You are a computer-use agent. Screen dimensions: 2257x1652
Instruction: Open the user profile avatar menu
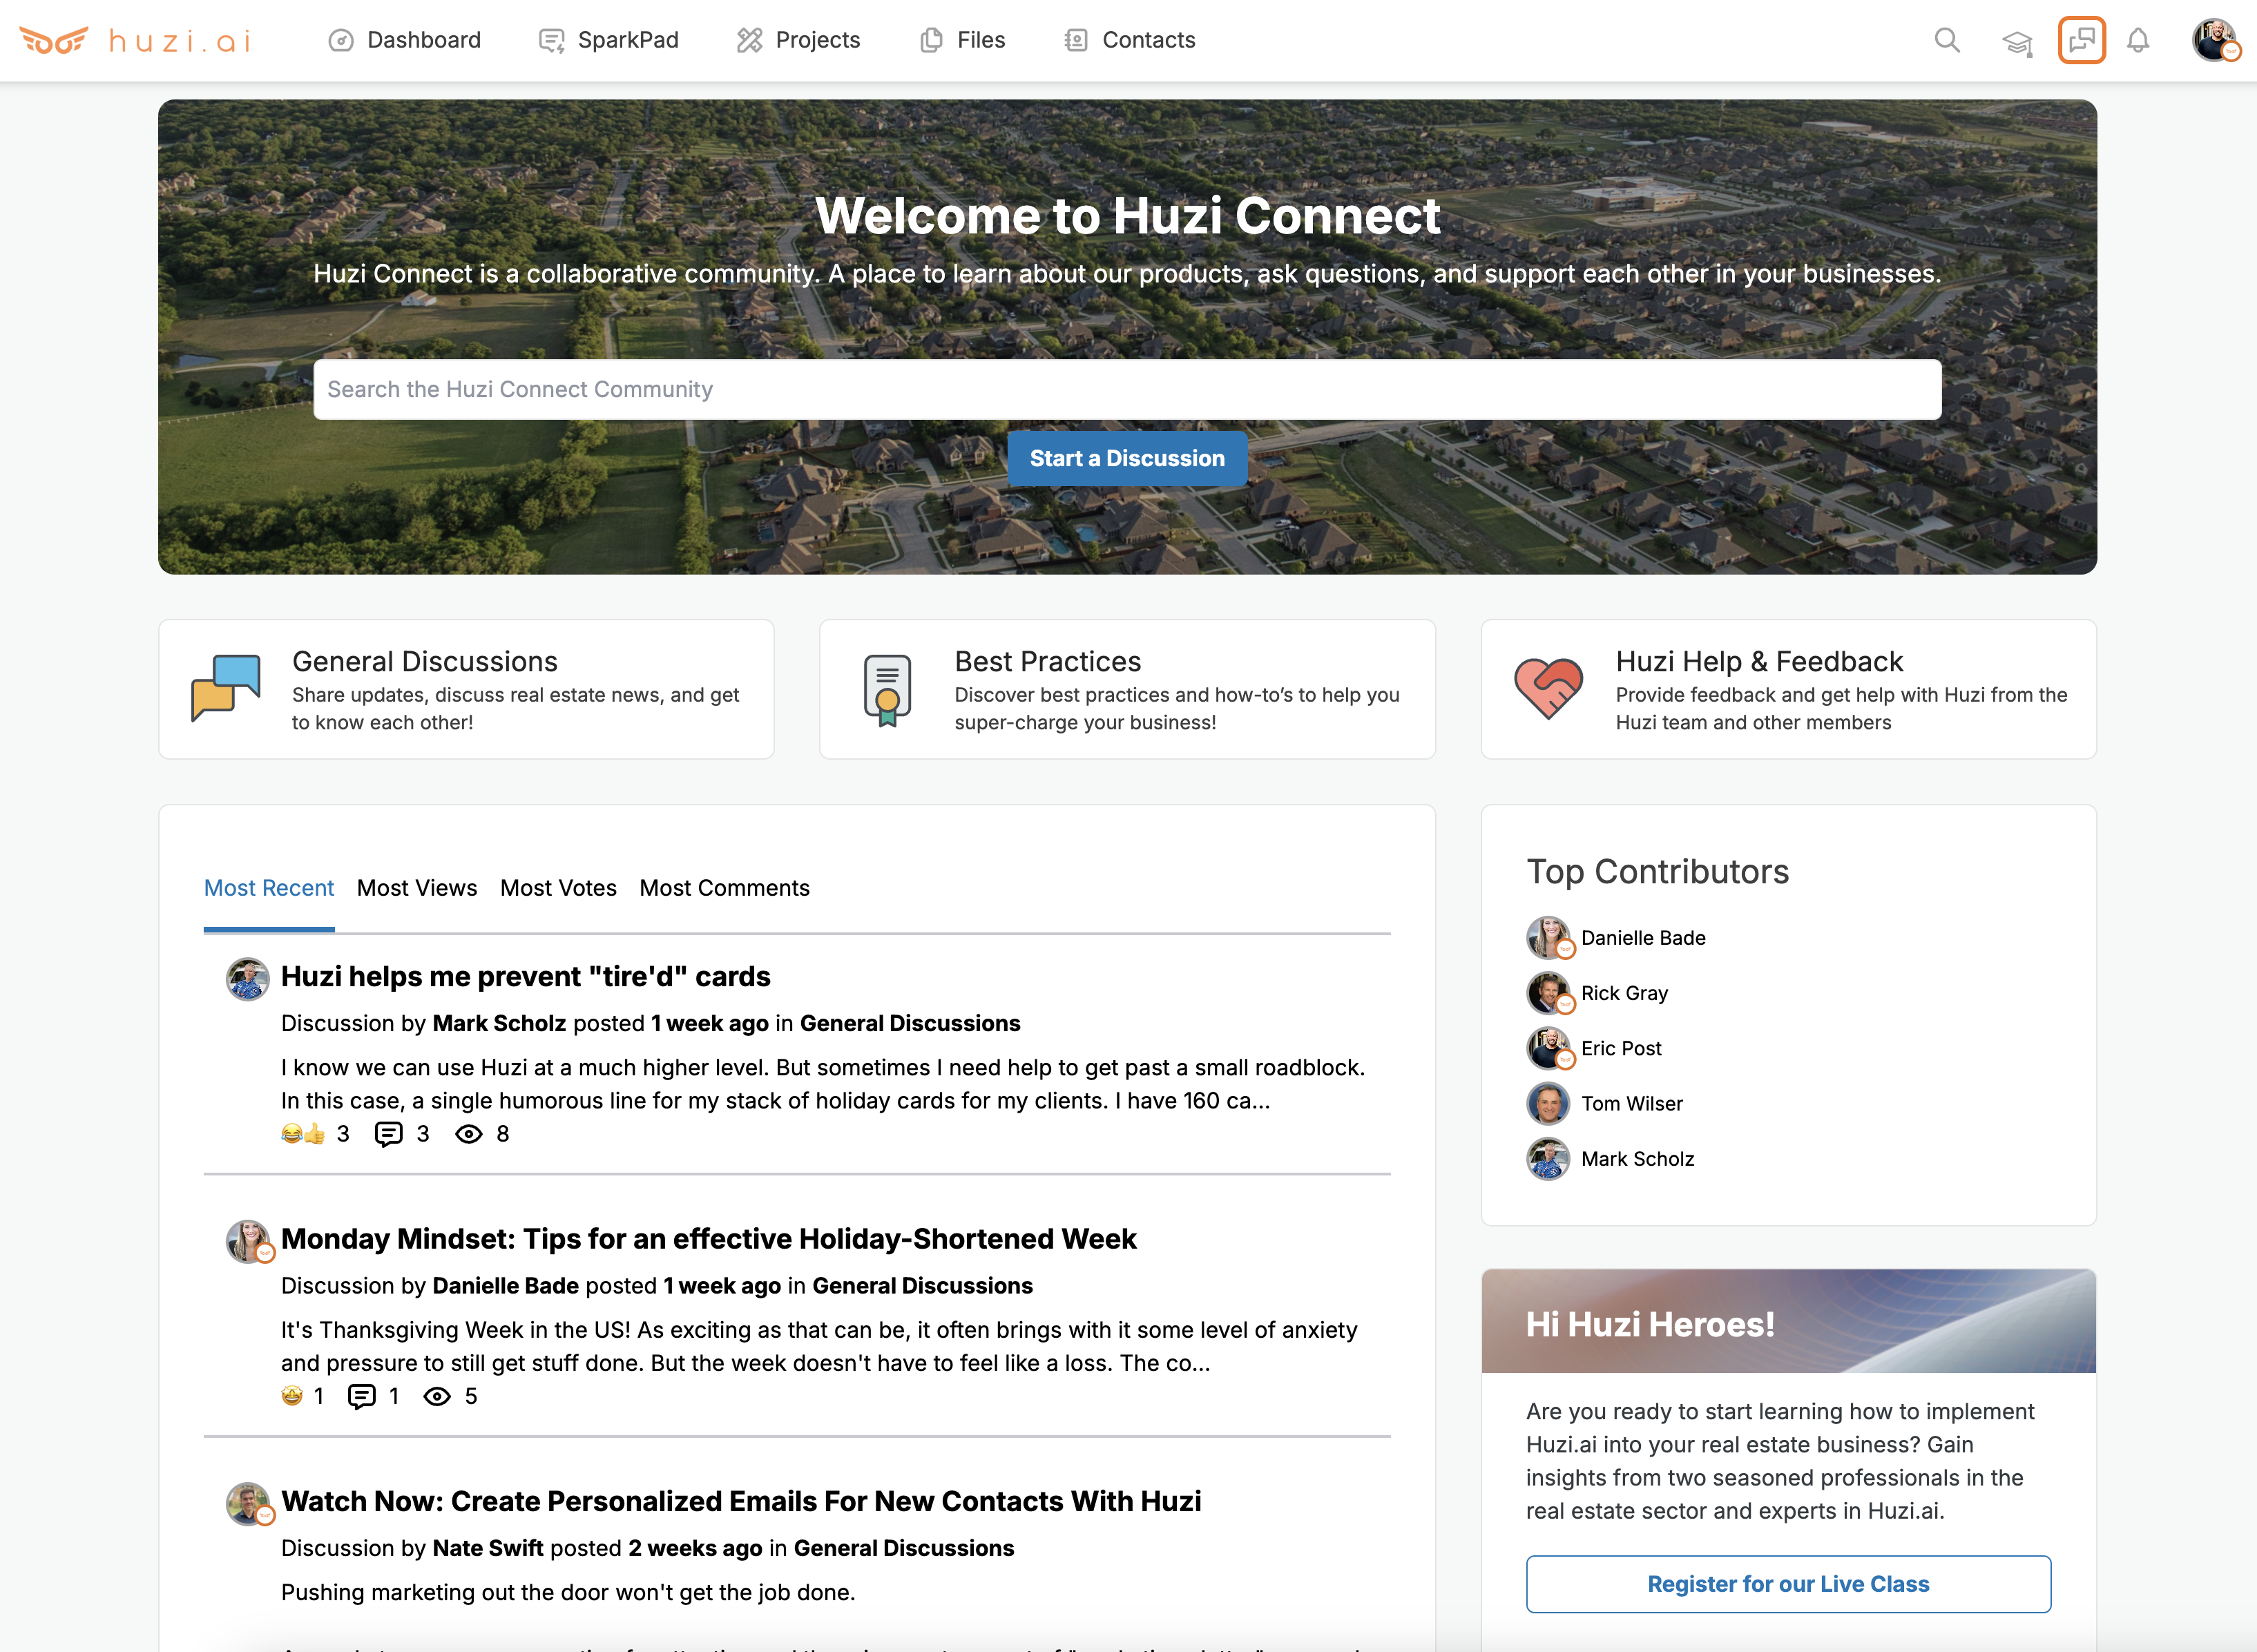tap(2215, 40)
